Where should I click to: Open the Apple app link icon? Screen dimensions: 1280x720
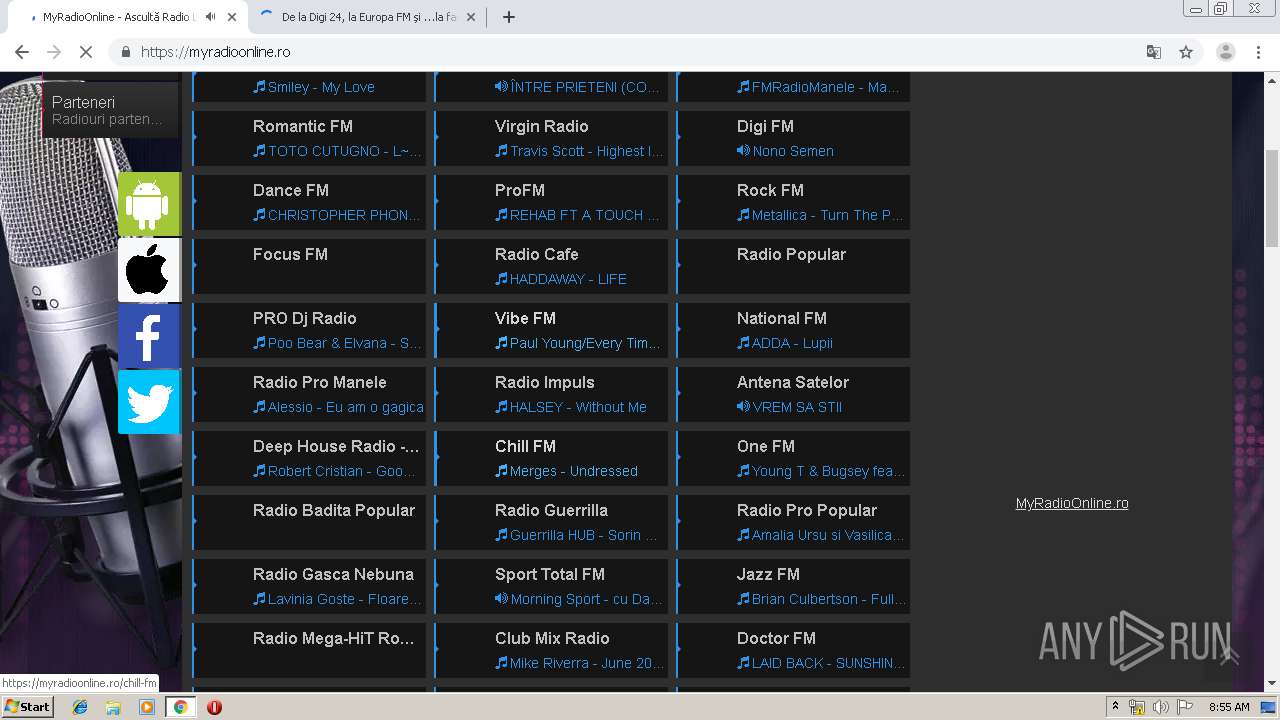[149, 270]
